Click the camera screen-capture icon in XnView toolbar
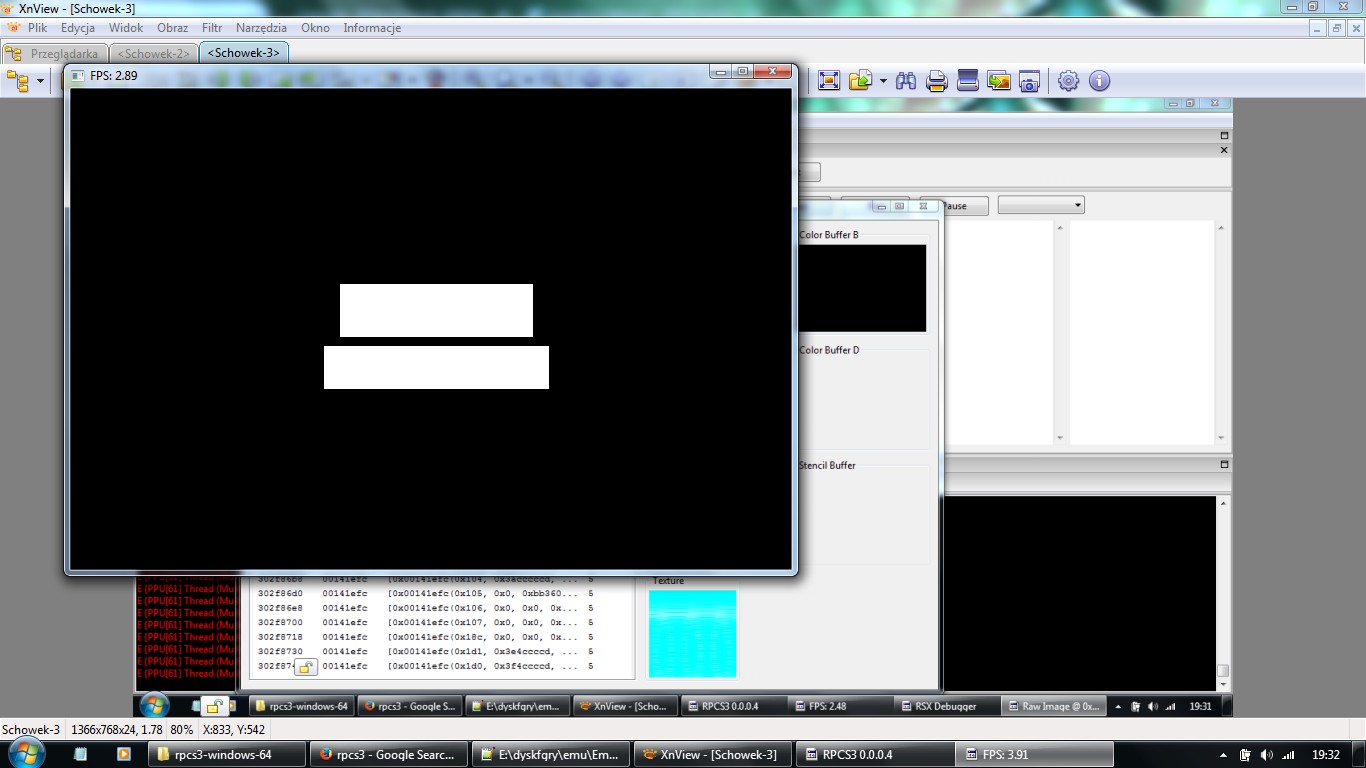The height and width of the screenshot is (768, 1366). pos(1029,81)
